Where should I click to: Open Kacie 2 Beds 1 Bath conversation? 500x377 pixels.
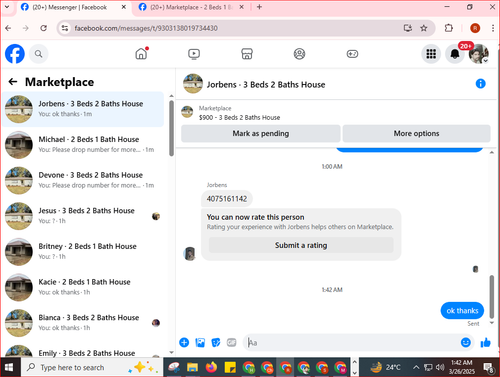coord(83,287)
